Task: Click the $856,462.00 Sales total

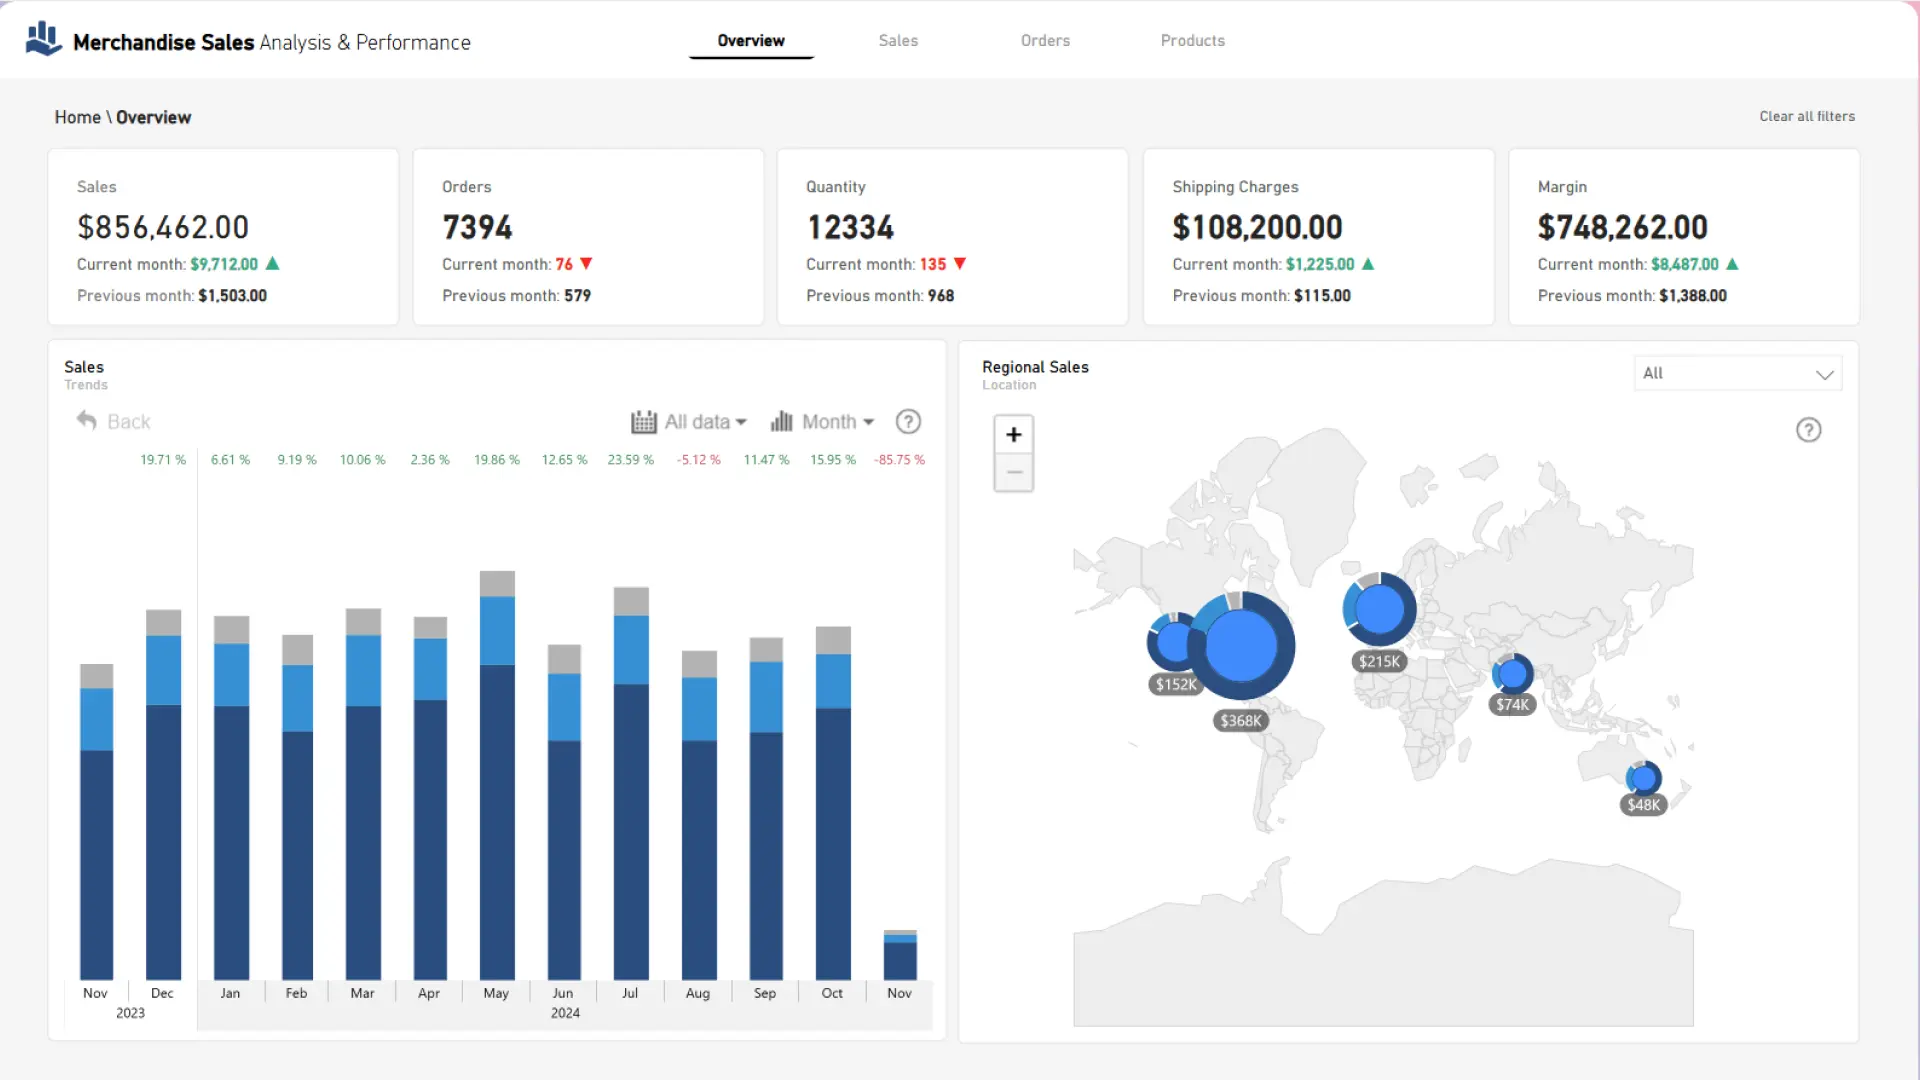Action: [x=163, y=227]
